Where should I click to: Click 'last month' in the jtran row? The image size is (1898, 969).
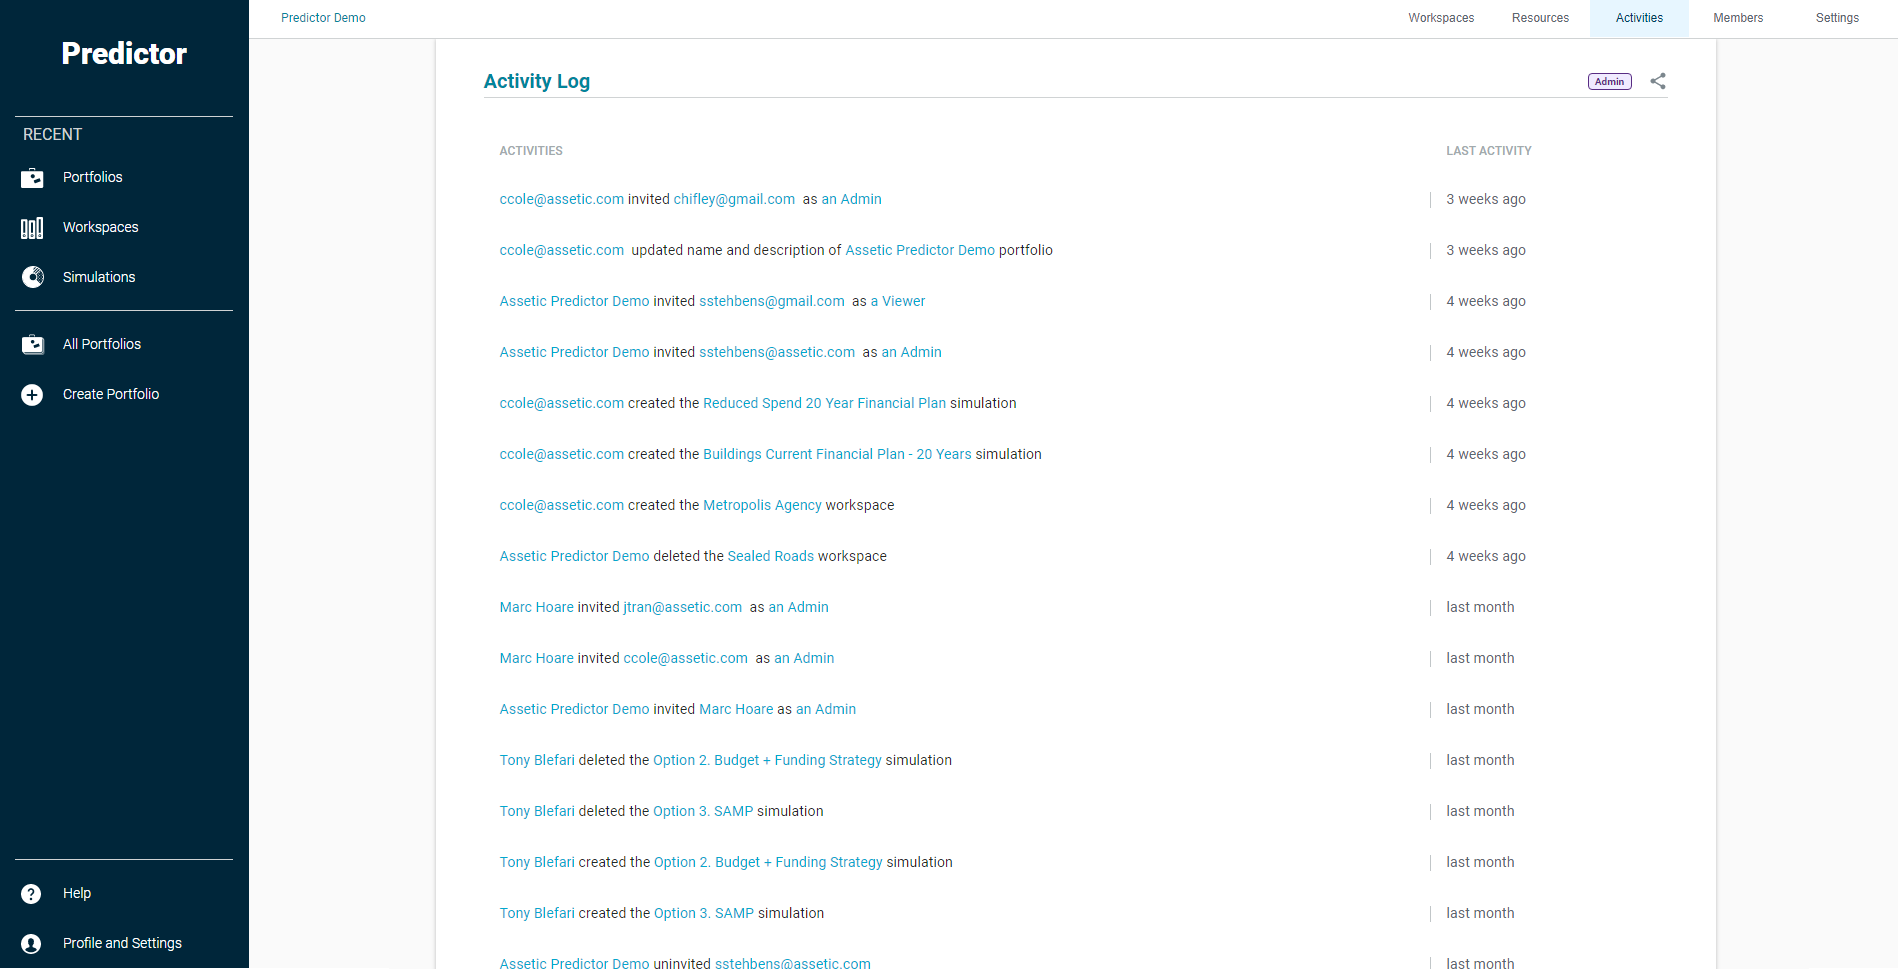tap(1480, 607)
